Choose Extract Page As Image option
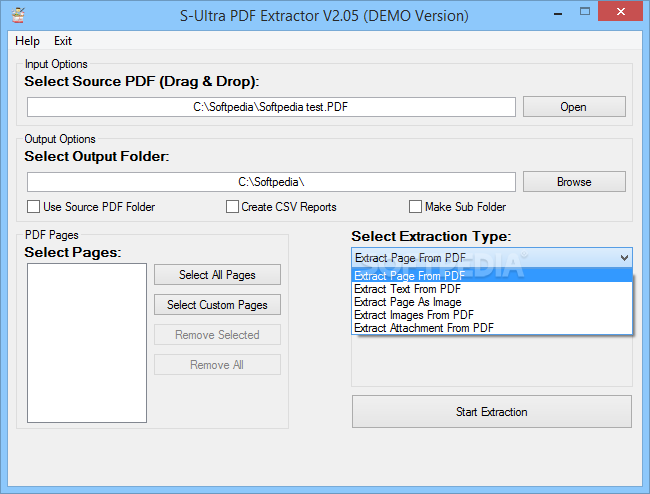 492,302
